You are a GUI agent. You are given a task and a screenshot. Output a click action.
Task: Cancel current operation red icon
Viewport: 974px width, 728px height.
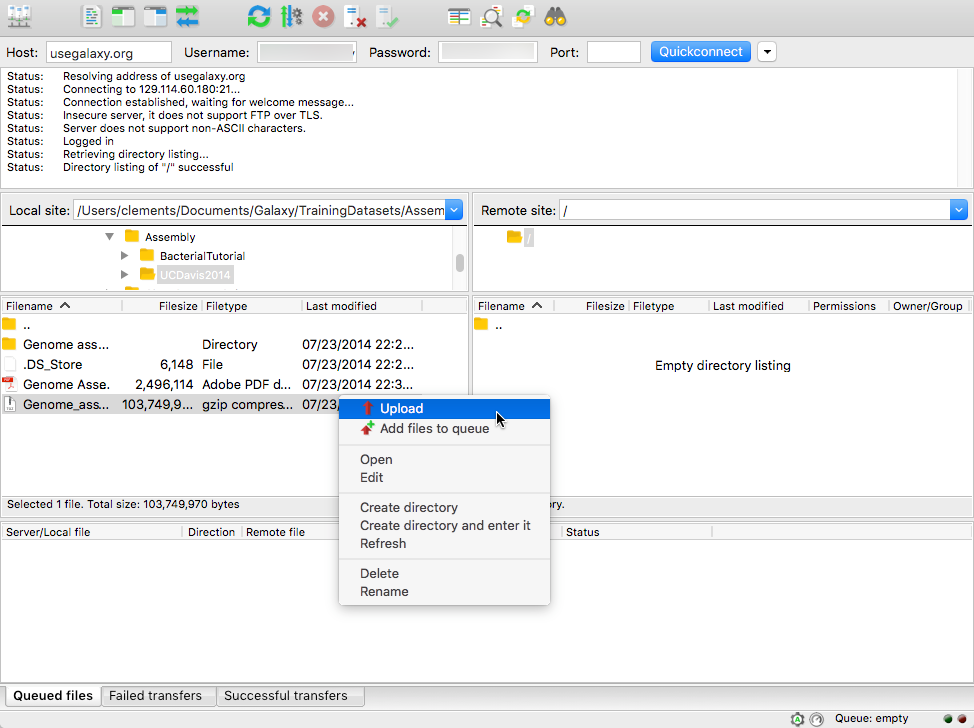pos(323,17)
